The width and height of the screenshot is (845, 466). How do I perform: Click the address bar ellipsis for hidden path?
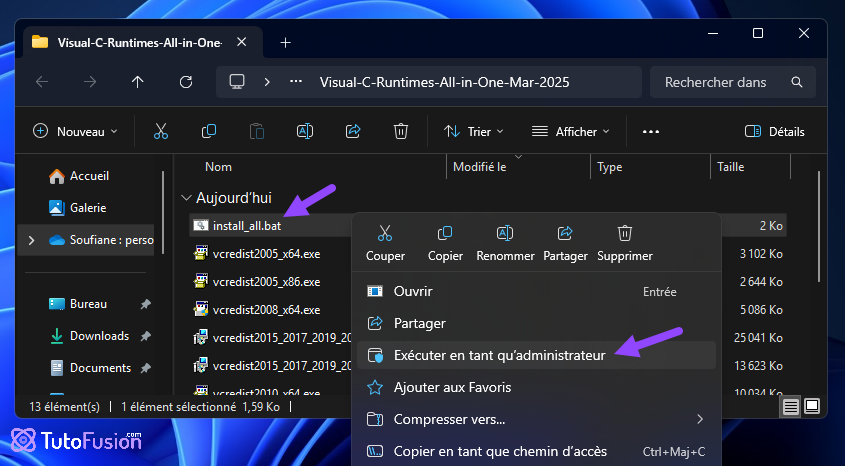click(296, 82)
